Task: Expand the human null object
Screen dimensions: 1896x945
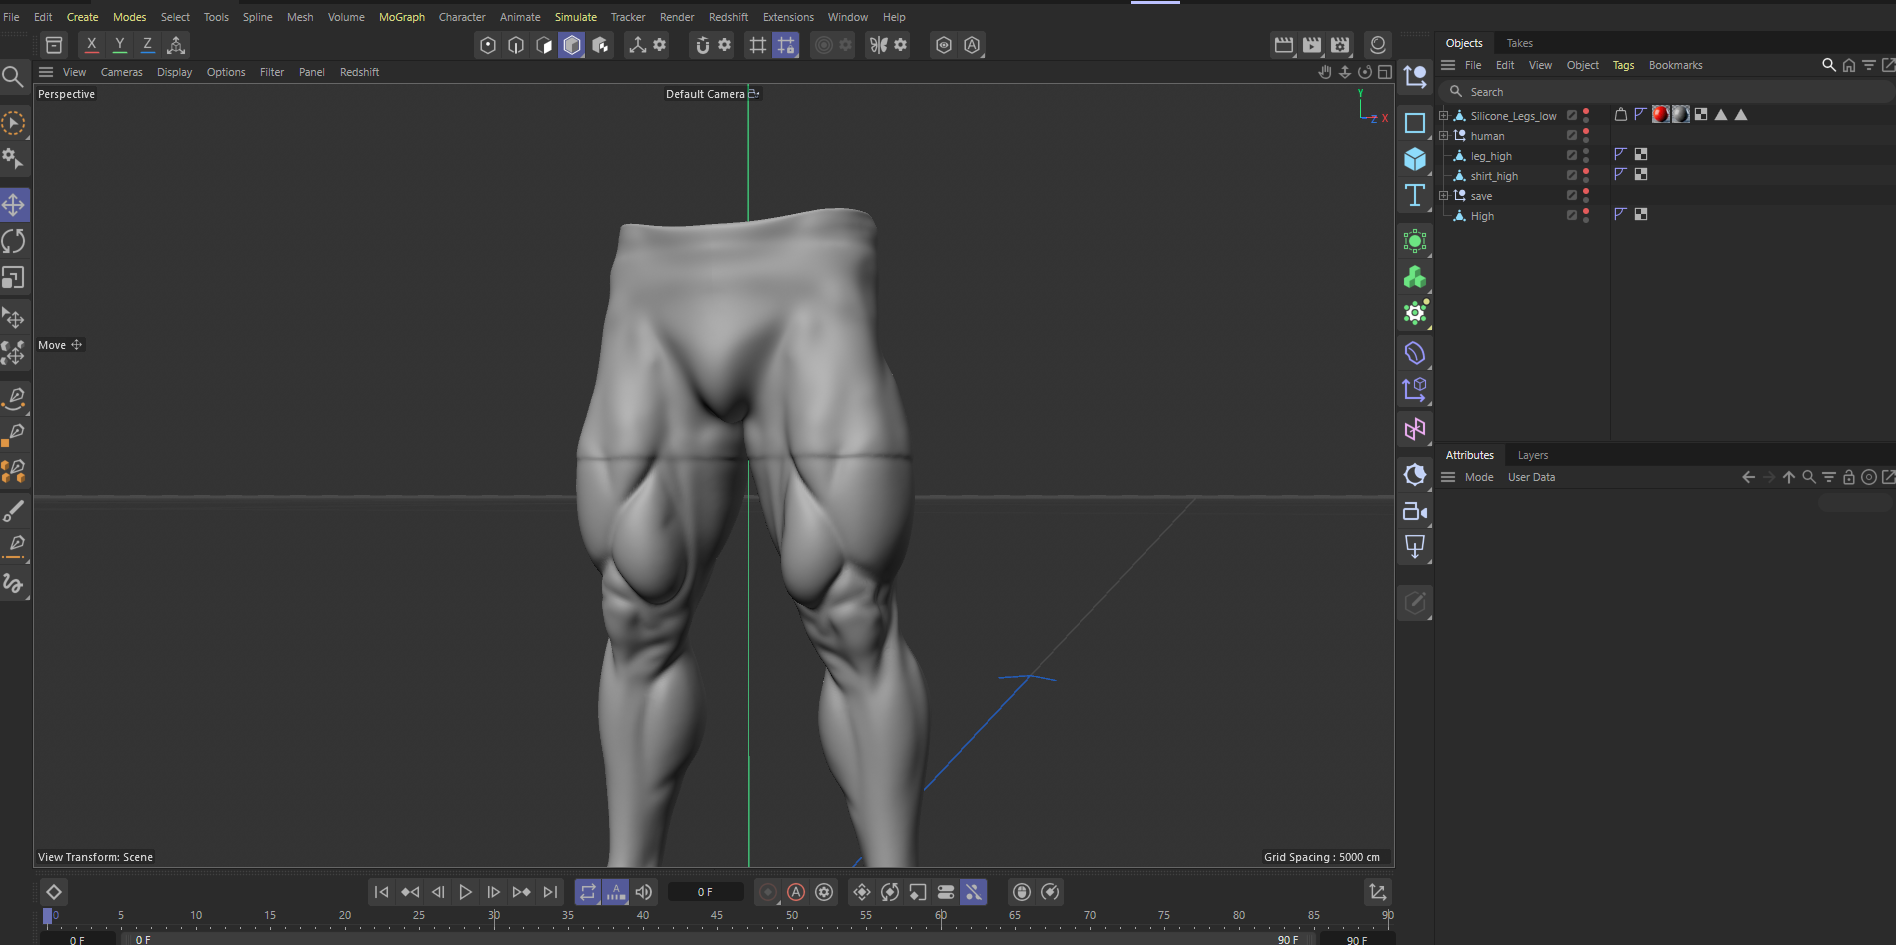Action: (1443, 136)
